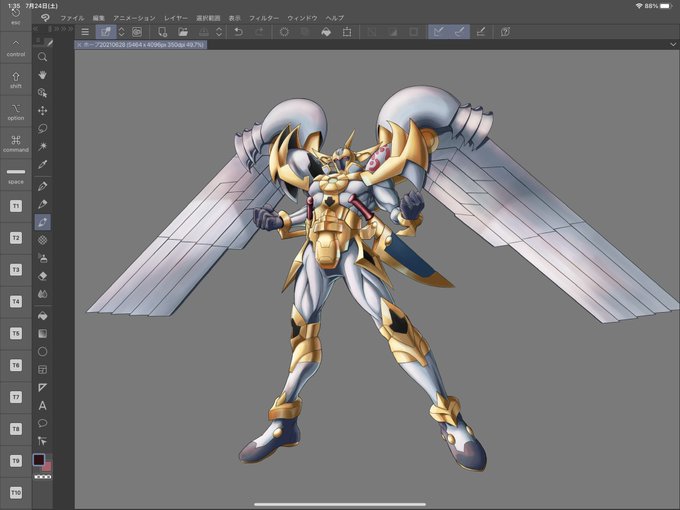This screenshot has height=510, width=680.
Task: Open the 編集 (Edit) menu
Action: tap(99, 18)
